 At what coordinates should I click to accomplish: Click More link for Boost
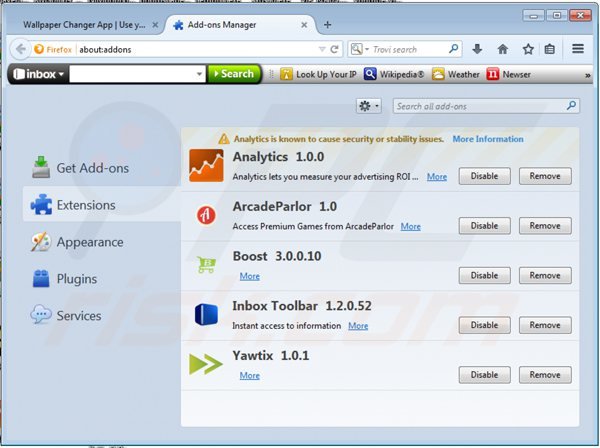click(x=249, y=276)
